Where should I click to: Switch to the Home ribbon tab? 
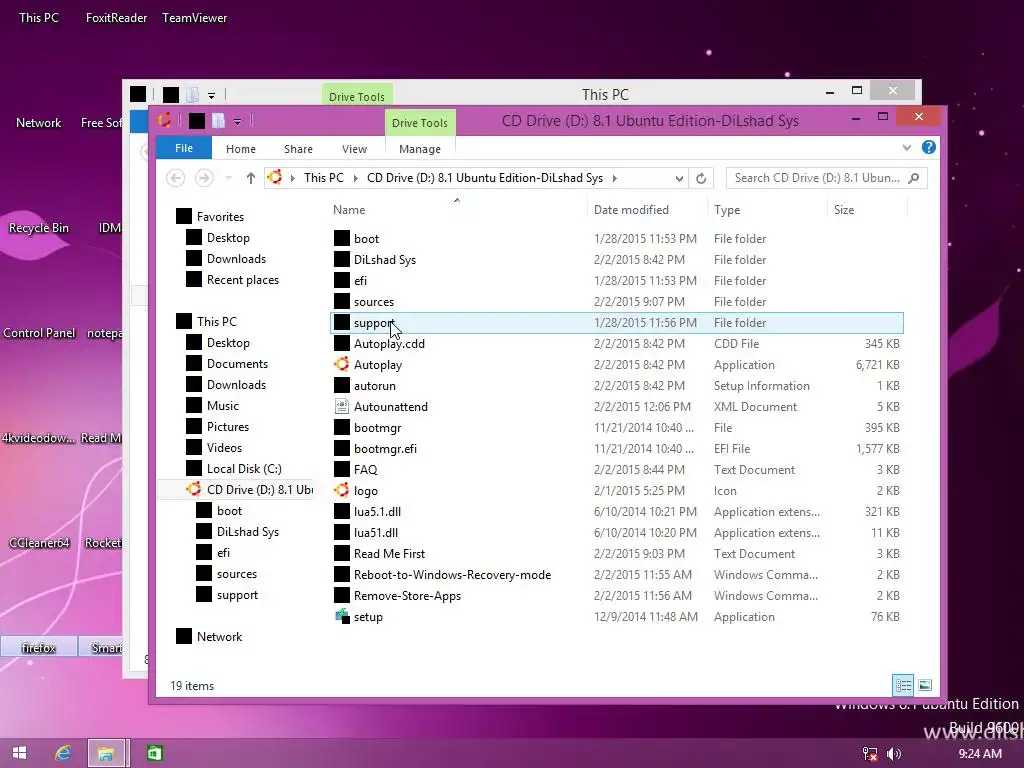pos(240,149)
